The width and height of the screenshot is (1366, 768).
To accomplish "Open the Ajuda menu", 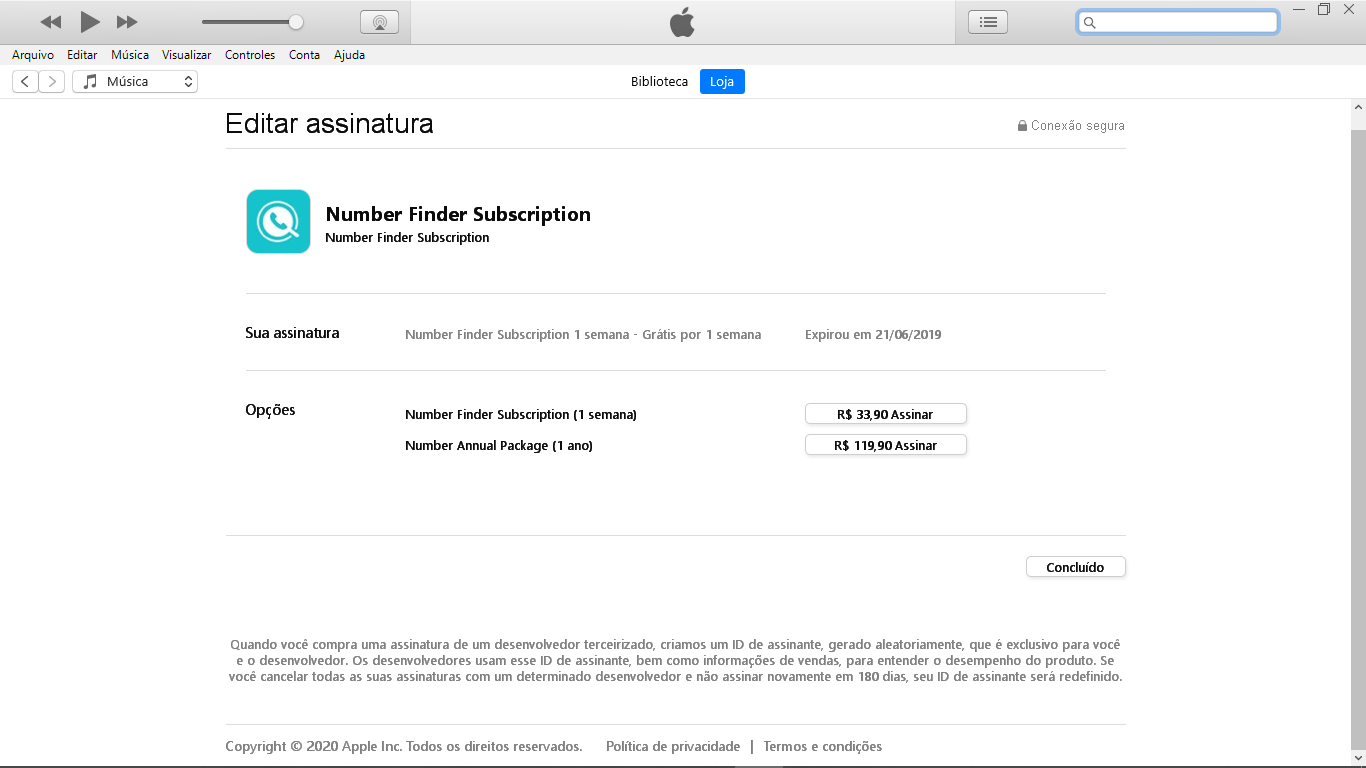I will click(x=349, y=55).
